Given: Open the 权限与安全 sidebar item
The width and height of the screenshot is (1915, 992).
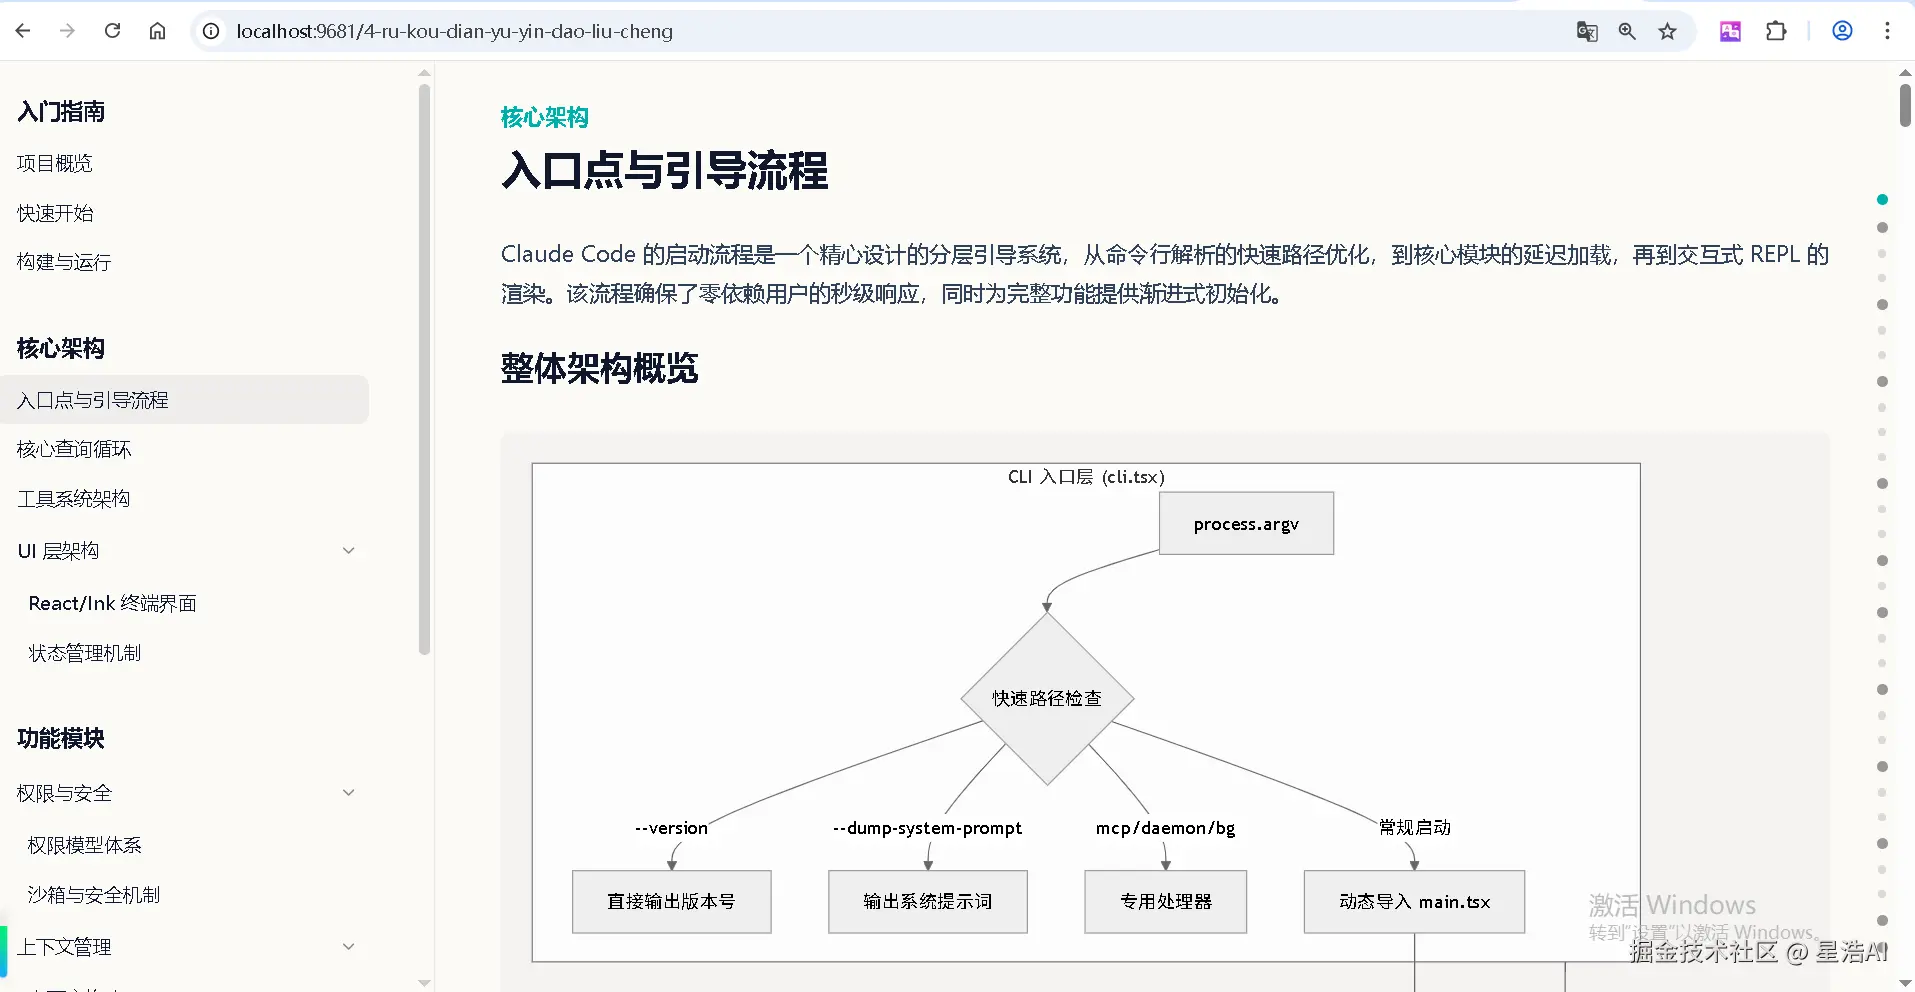Looking at the screenshot, I should (x=64, y=793).
